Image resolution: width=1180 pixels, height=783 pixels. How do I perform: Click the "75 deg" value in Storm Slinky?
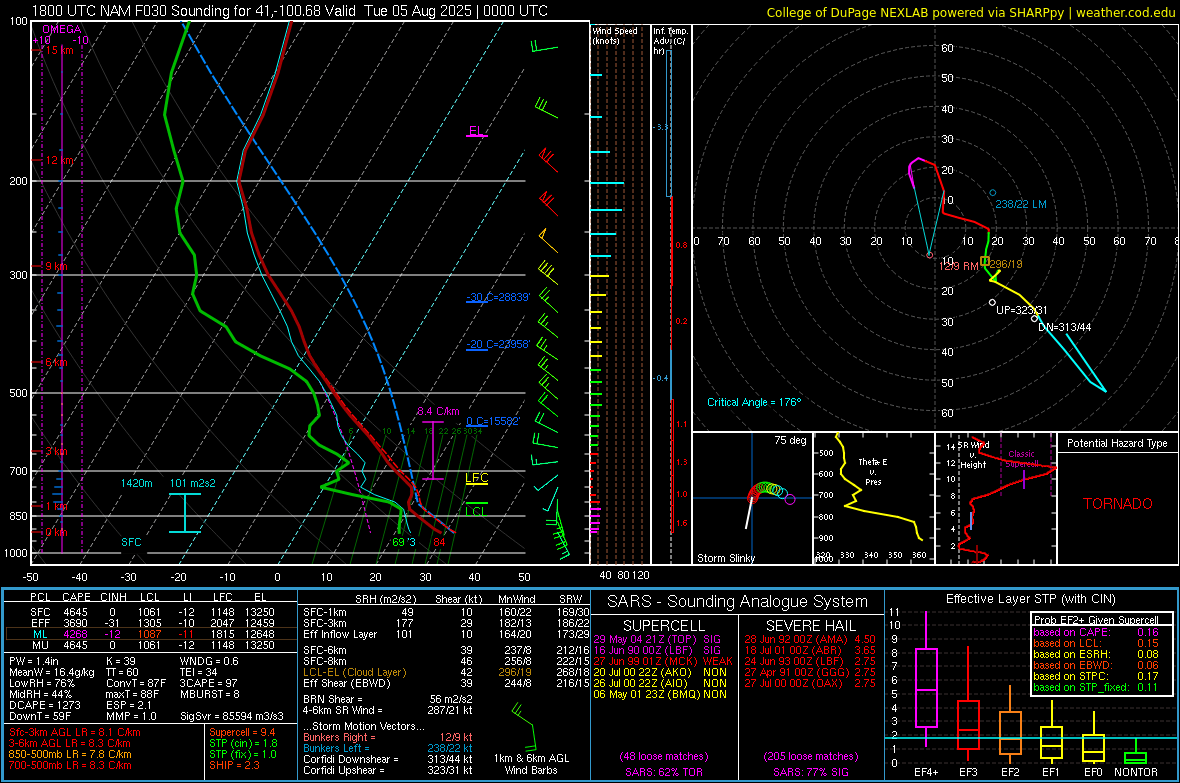point(790,440)
